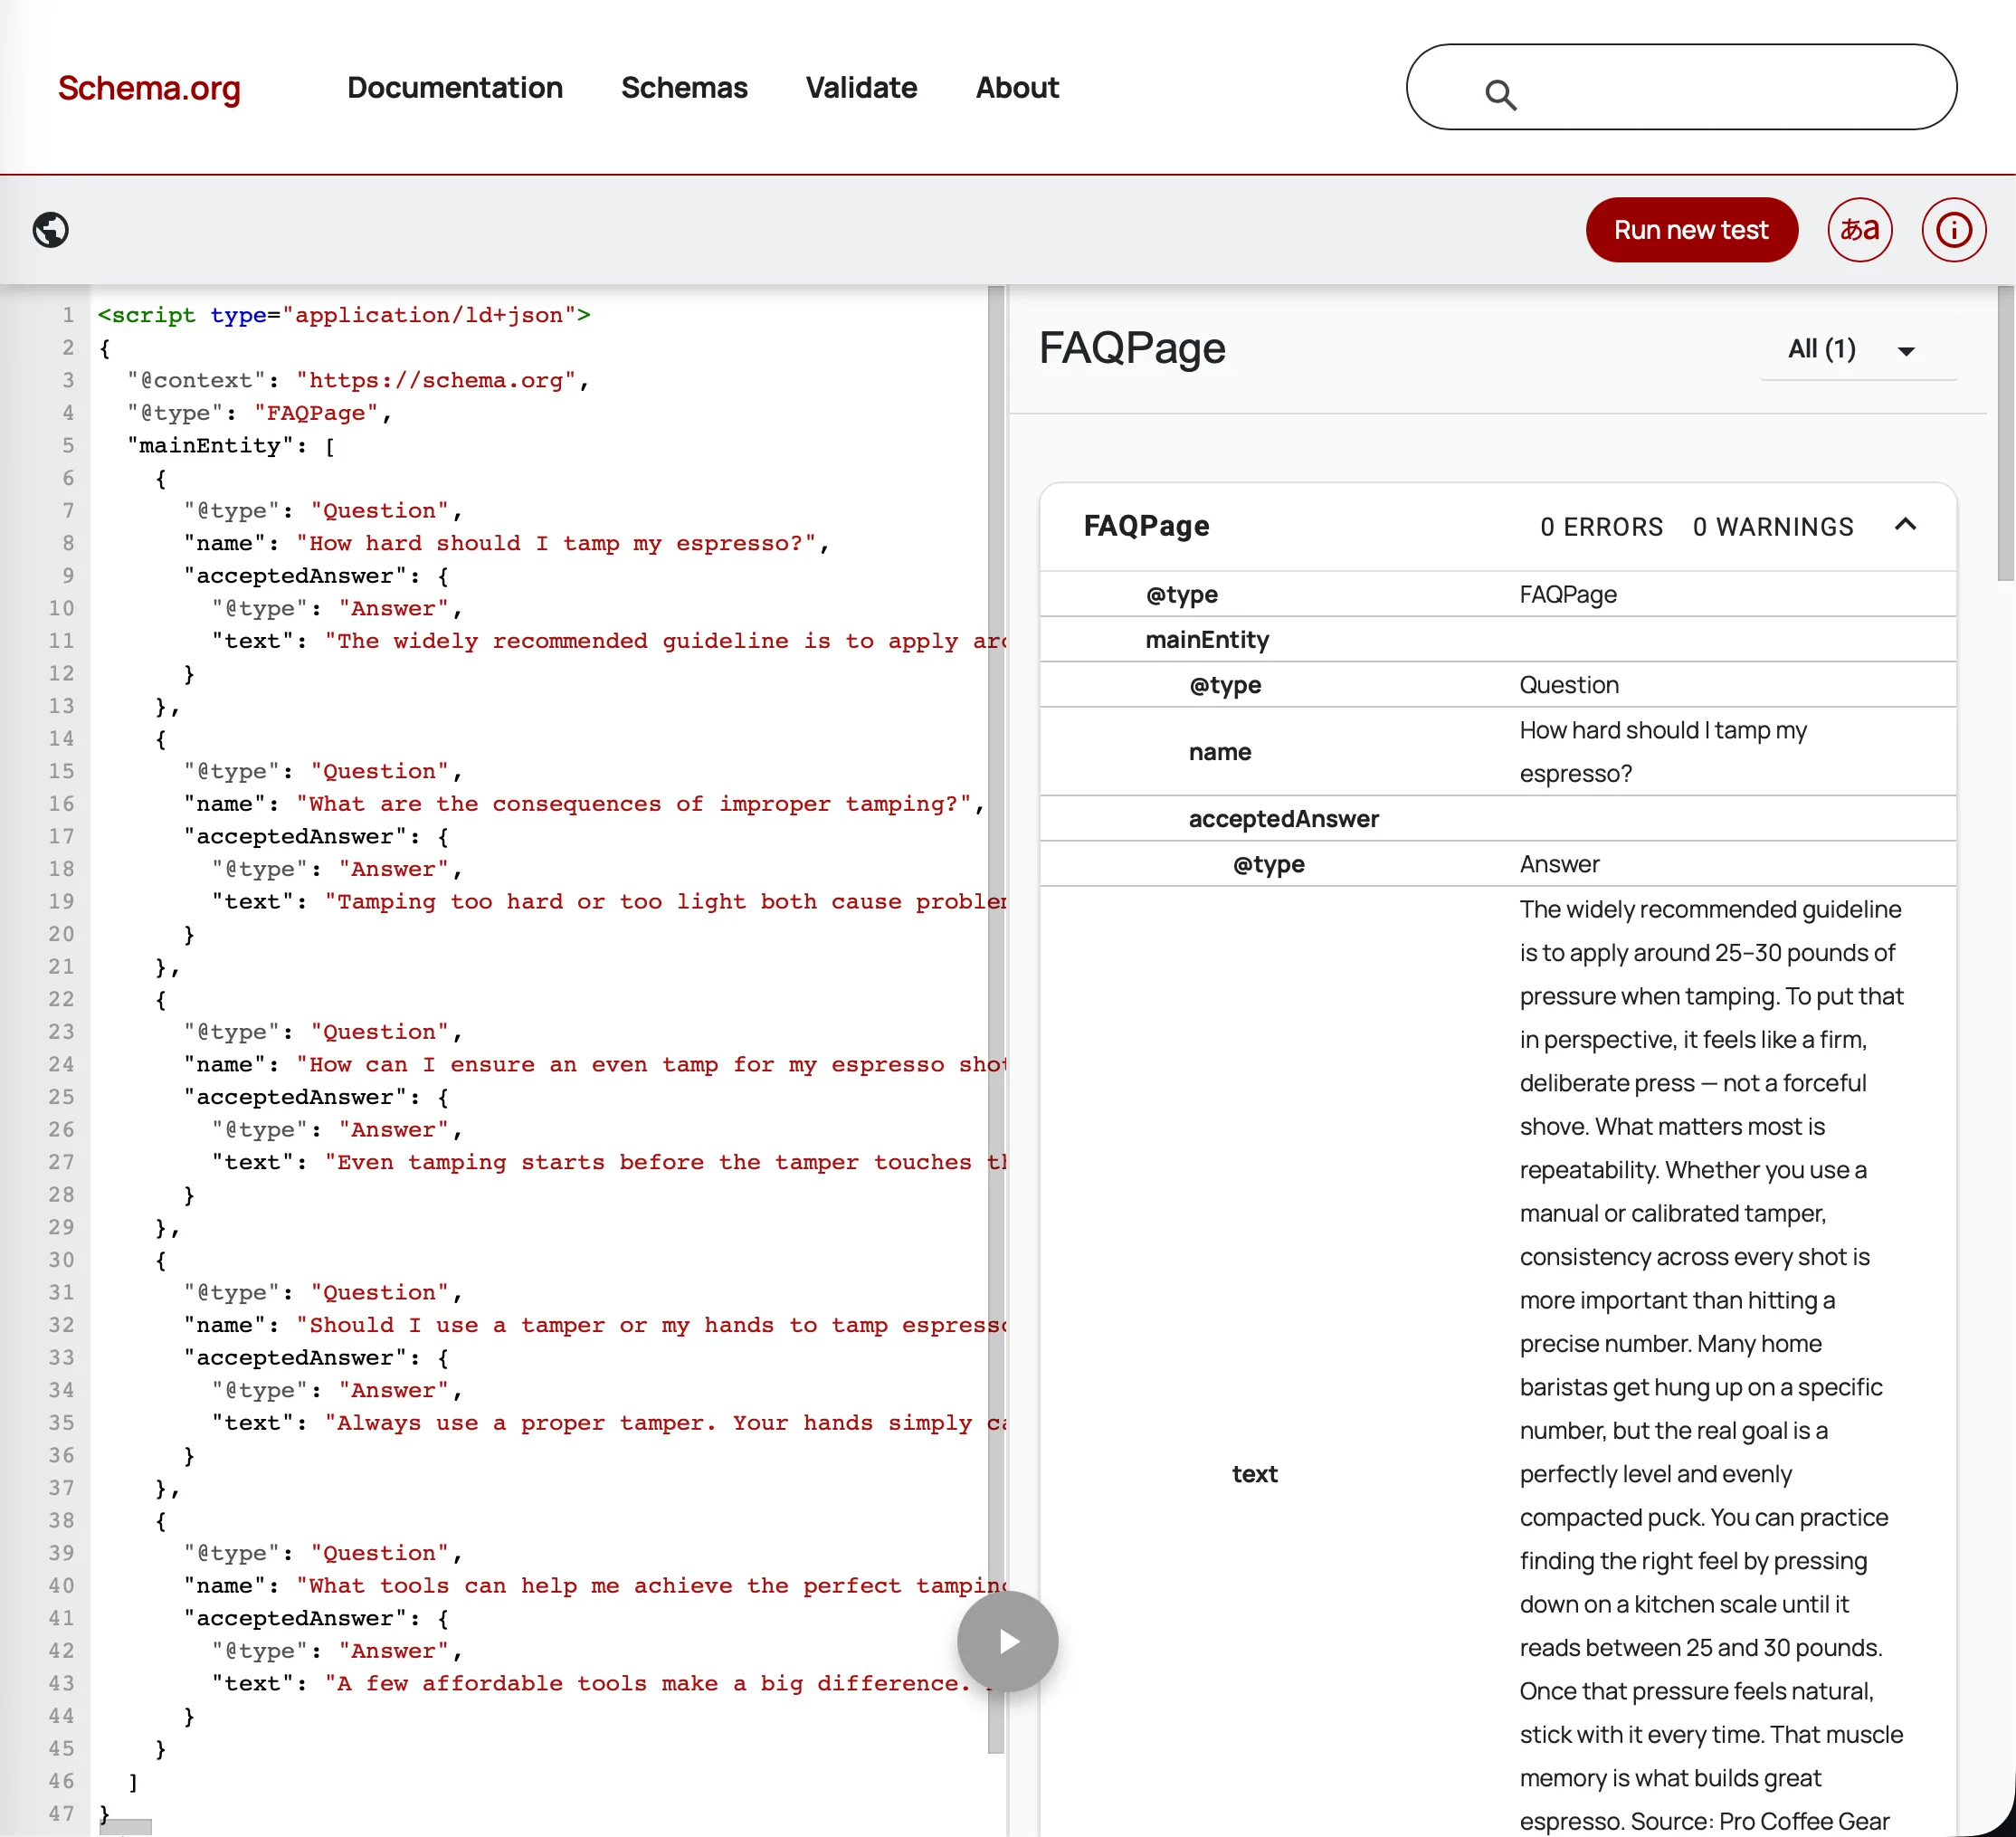Click the code editor horizontal scrollbar thumb

126,1827
